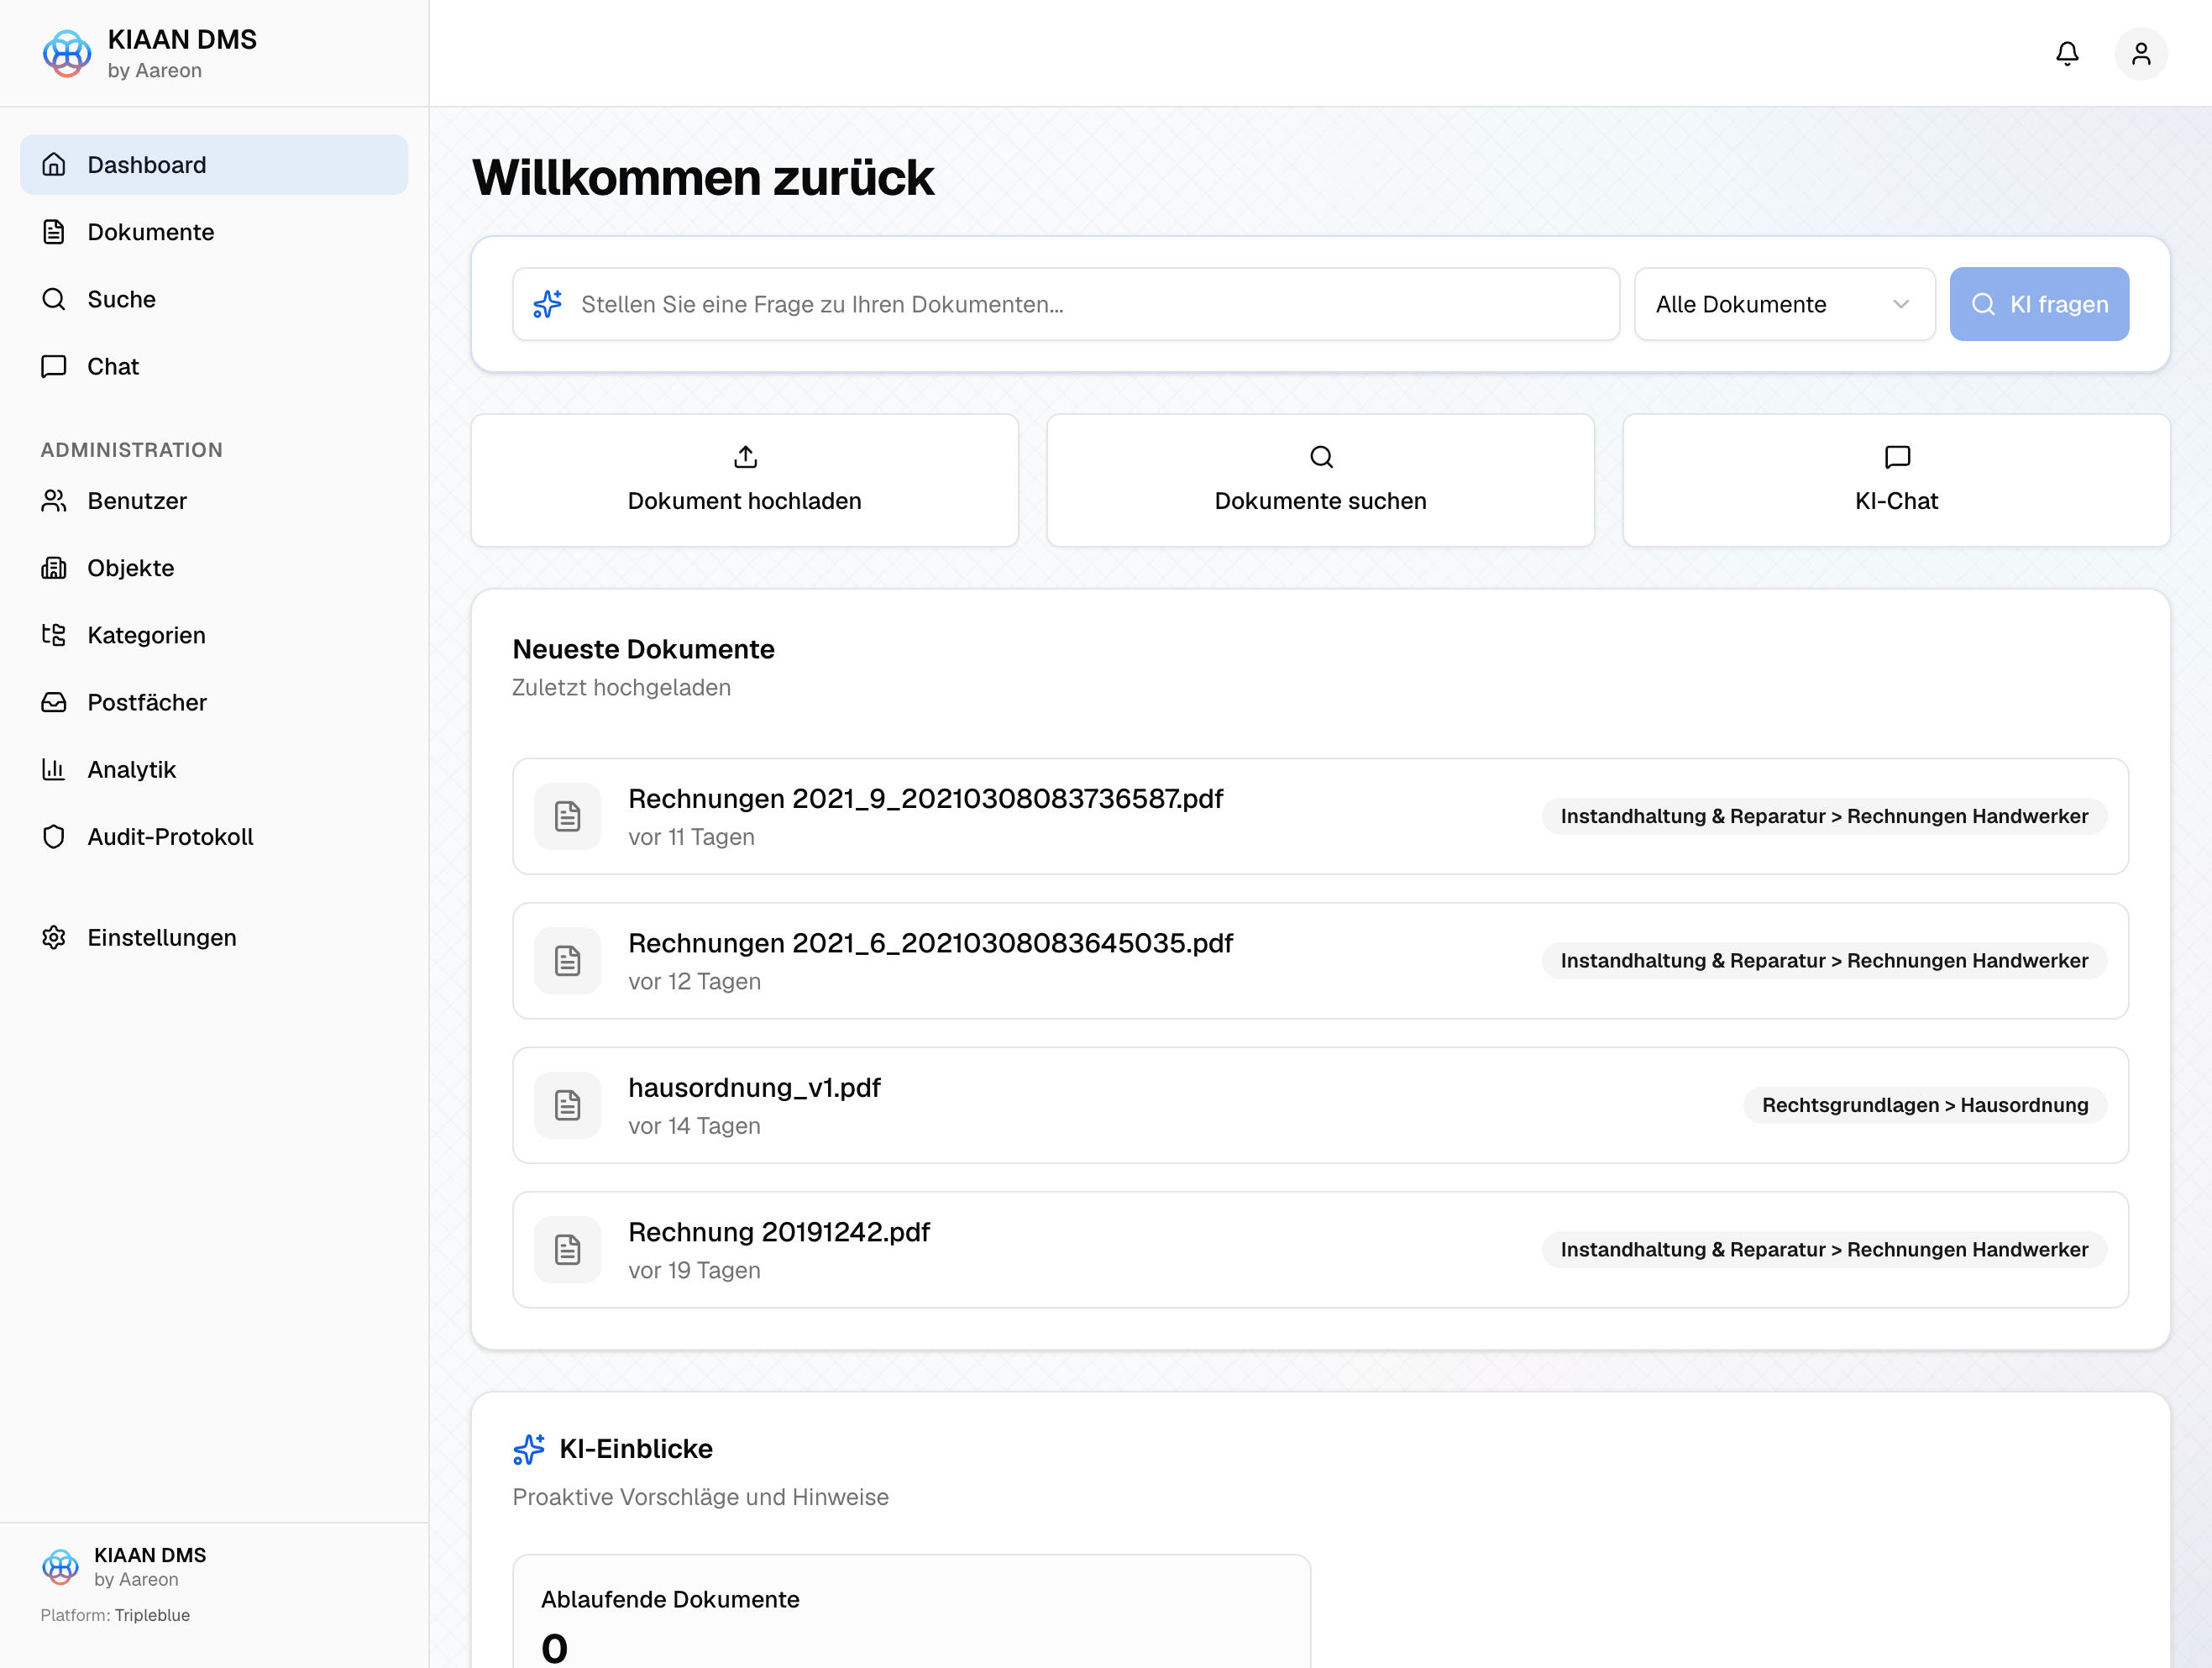Click the chat bubble icon above KI-Chat
This screenshot has height=1668, width=2212.
[x=1896, y=457]
